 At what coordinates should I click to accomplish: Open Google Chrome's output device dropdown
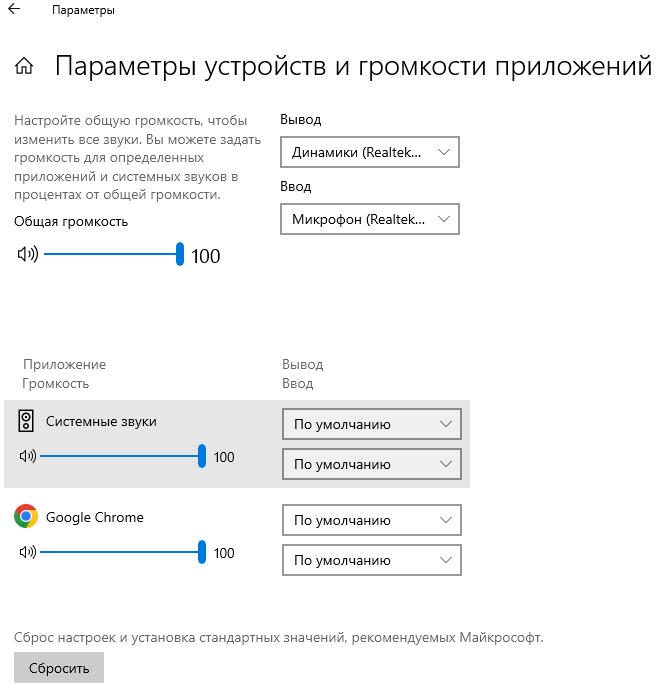pyautogui.click(x=372, y=520)
